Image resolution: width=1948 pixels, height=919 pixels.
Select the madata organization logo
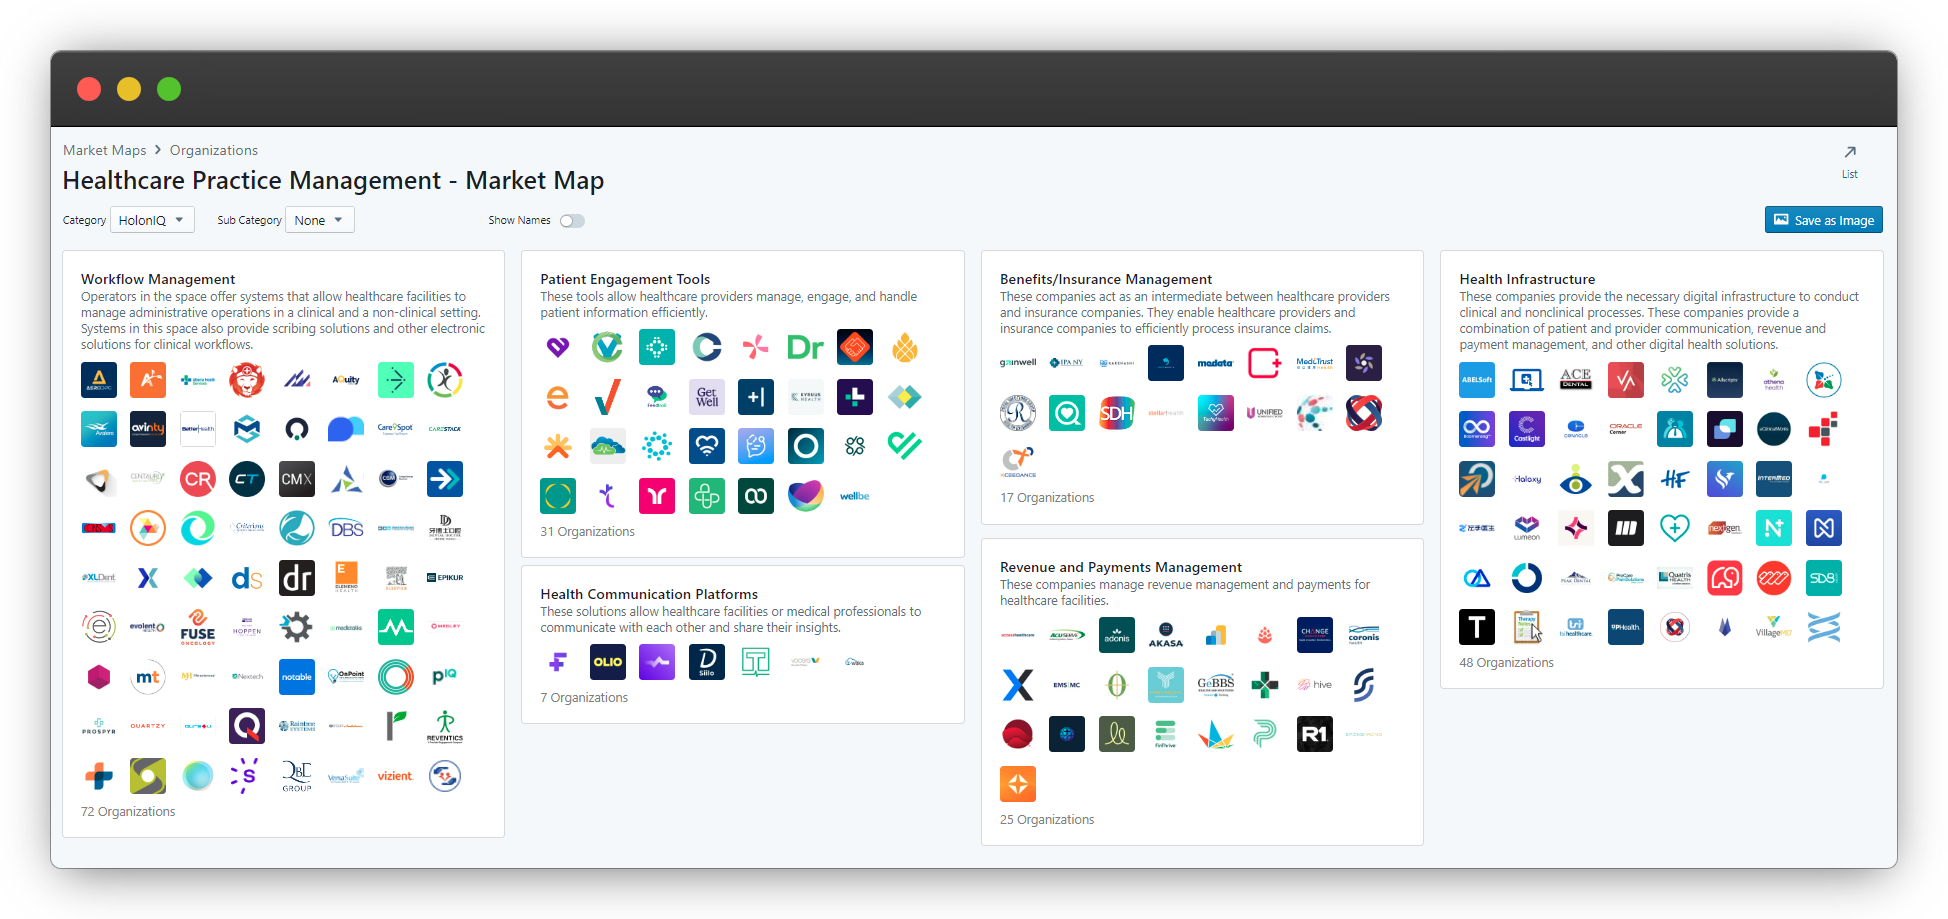tap(1215, 363)
